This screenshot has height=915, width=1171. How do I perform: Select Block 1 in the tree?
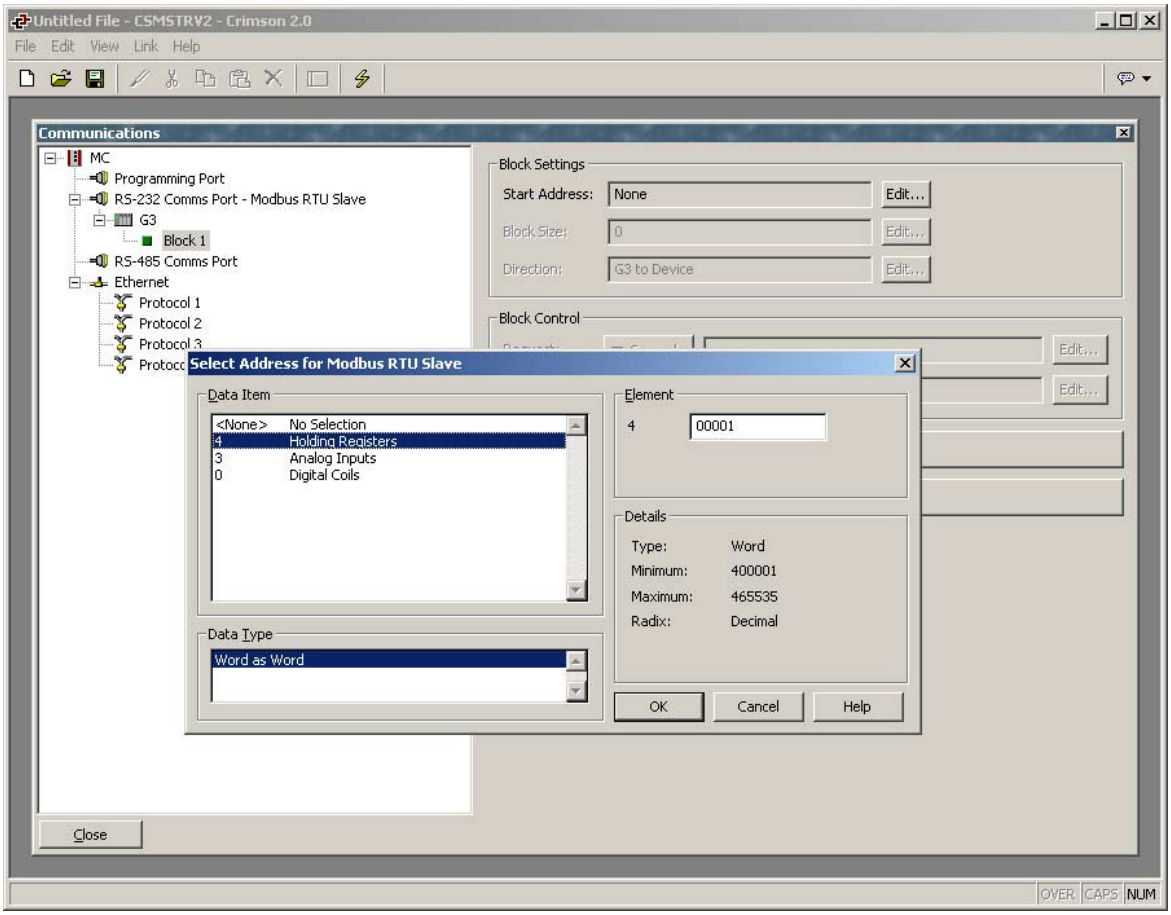pyautogui.click(x=184, y=241)
